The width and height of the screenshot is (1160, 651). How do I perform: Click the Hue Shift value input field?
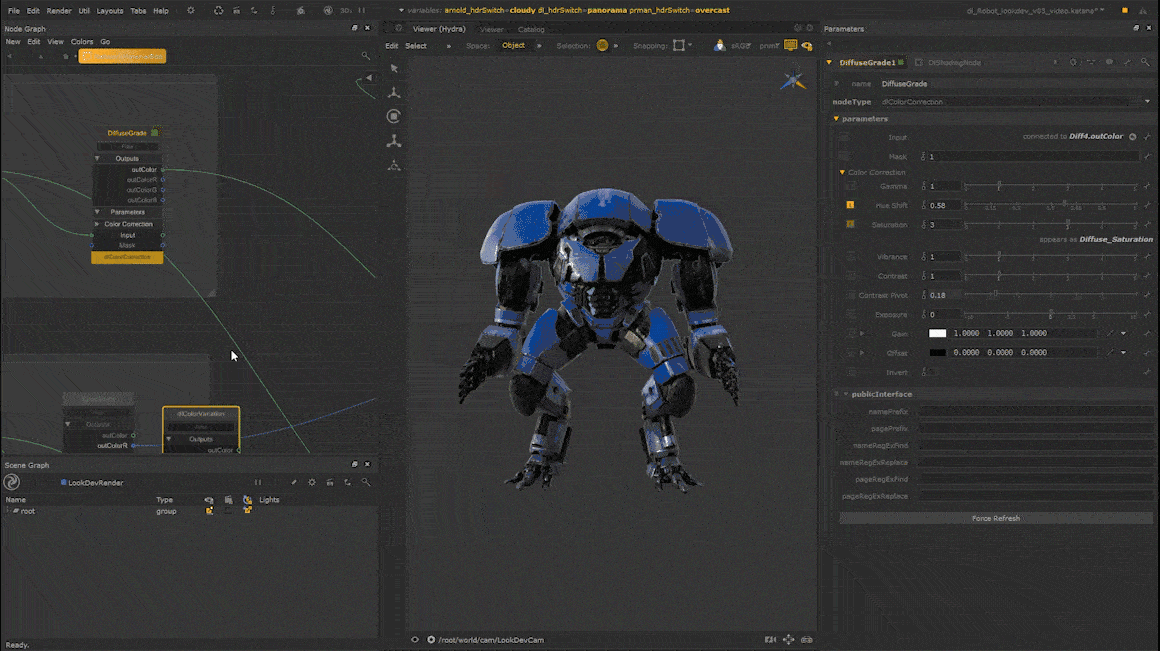point(944,205)
